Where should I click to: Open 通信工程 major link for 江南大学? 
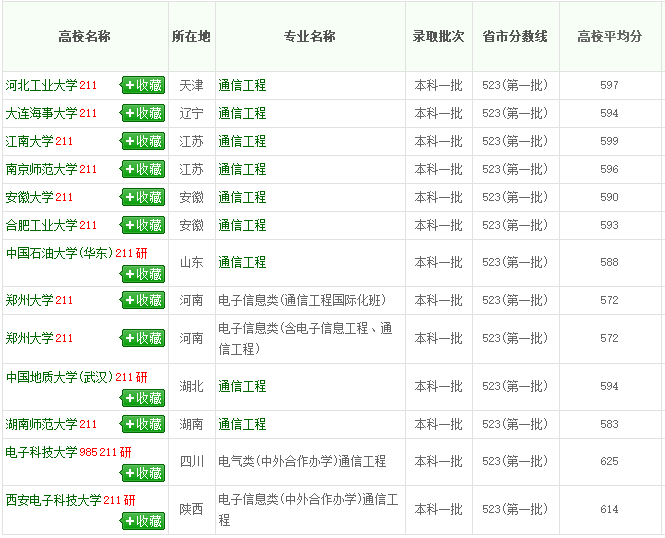tap(242, 141)
